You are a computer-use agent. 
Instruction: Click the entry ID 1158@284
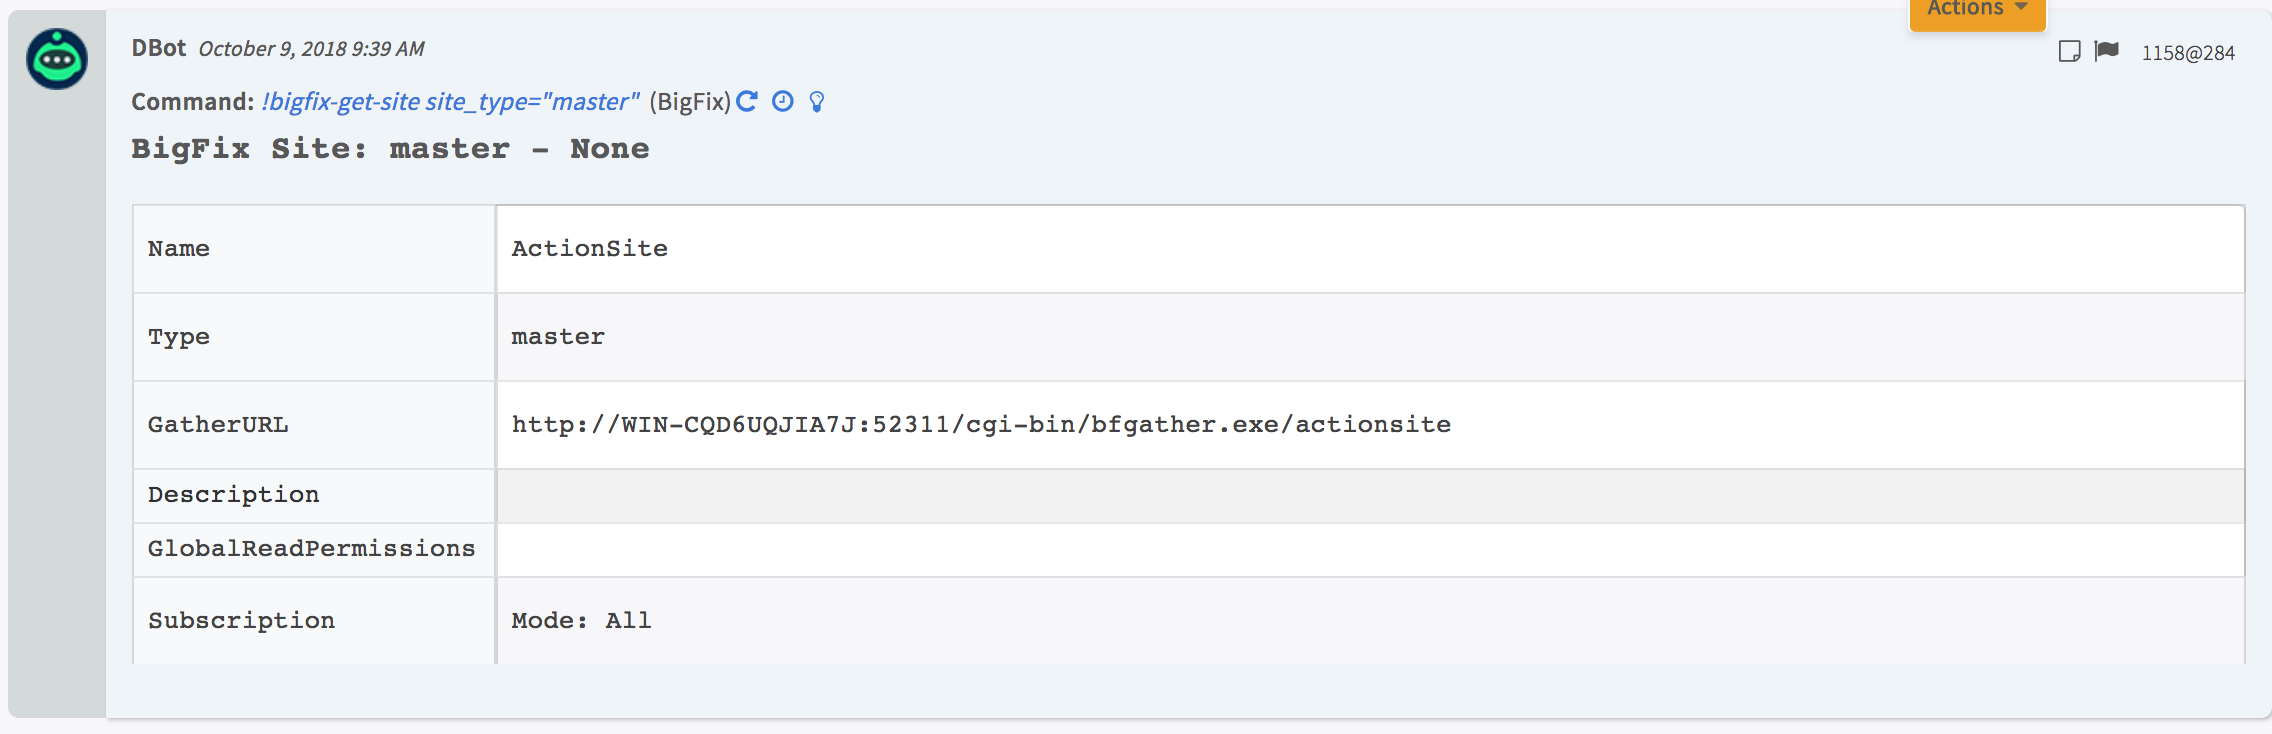click(x=2187, y=53)
